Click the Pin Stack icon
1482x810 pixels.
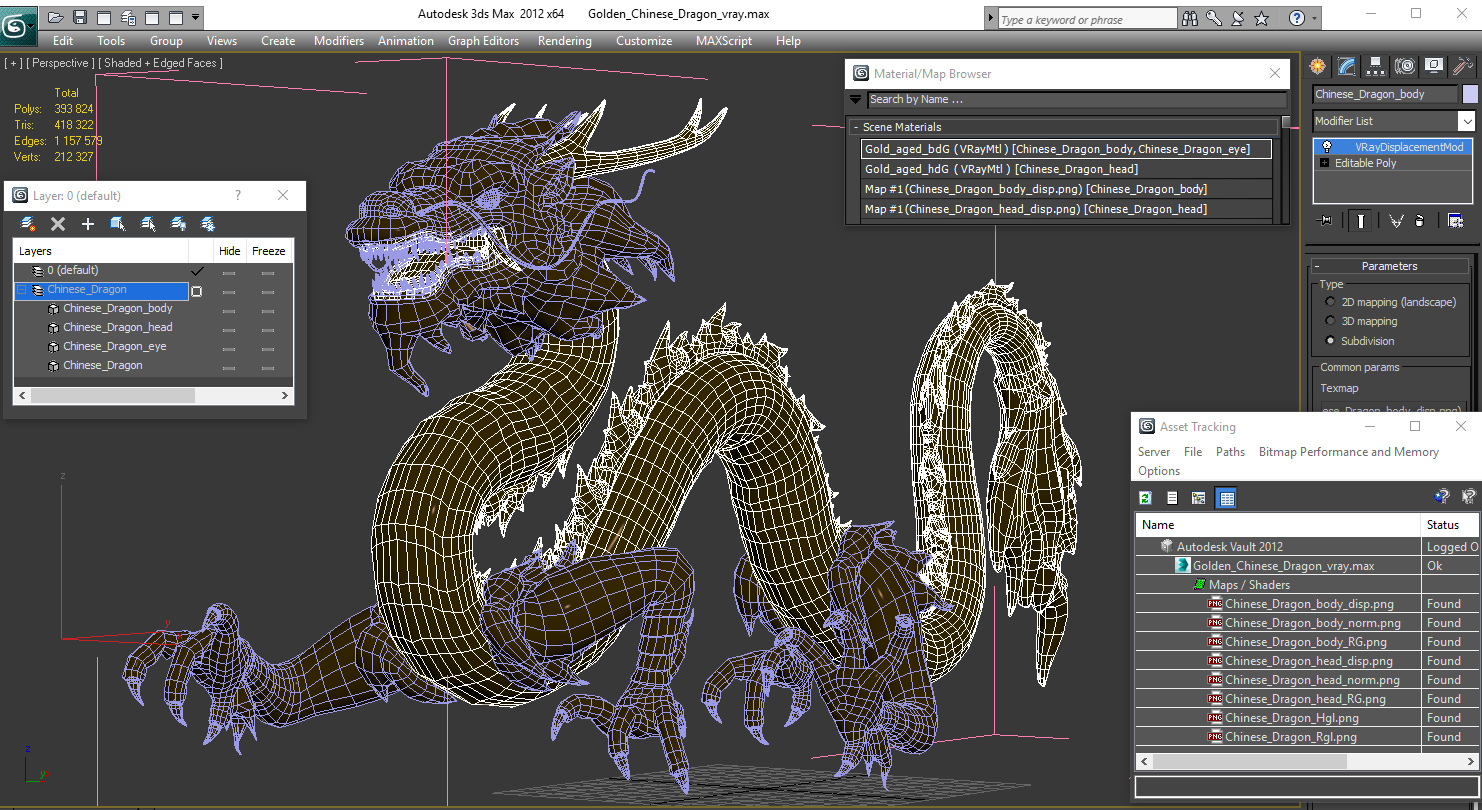[1326, 221]
